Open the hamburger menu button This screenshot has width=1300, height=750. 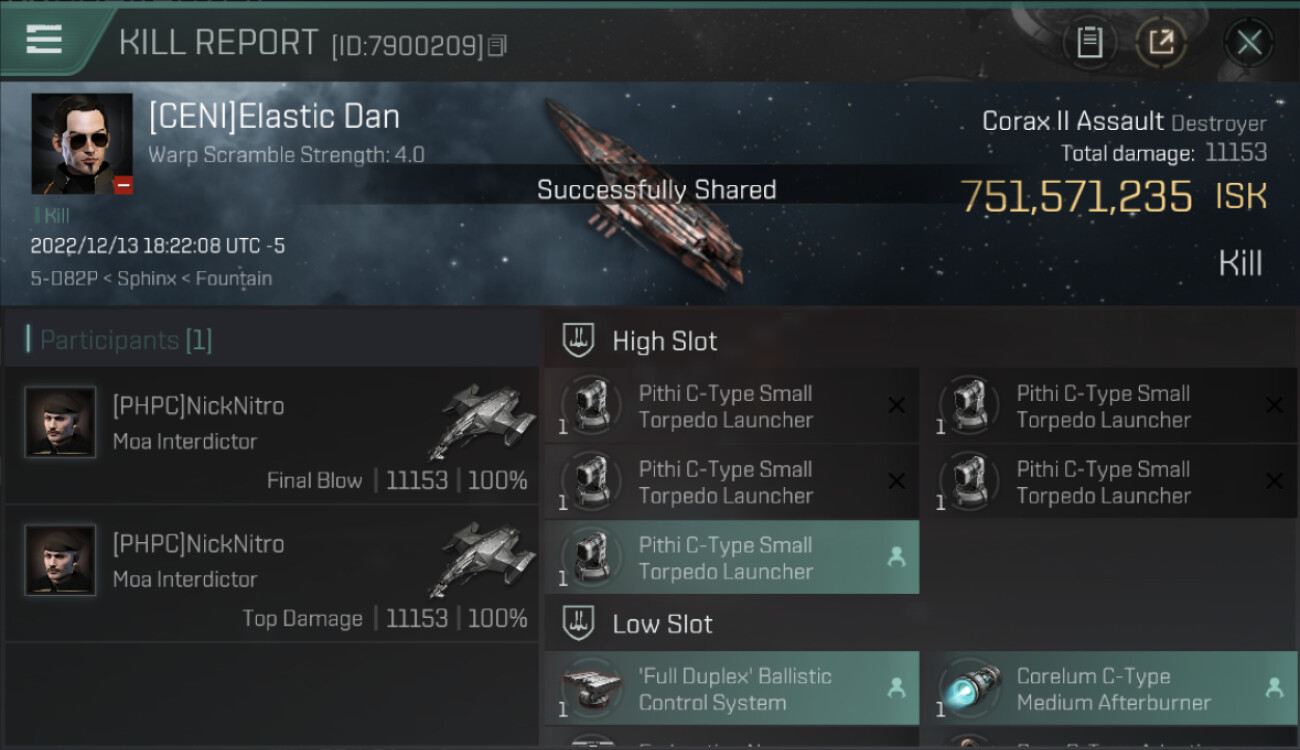click(44, 40)
